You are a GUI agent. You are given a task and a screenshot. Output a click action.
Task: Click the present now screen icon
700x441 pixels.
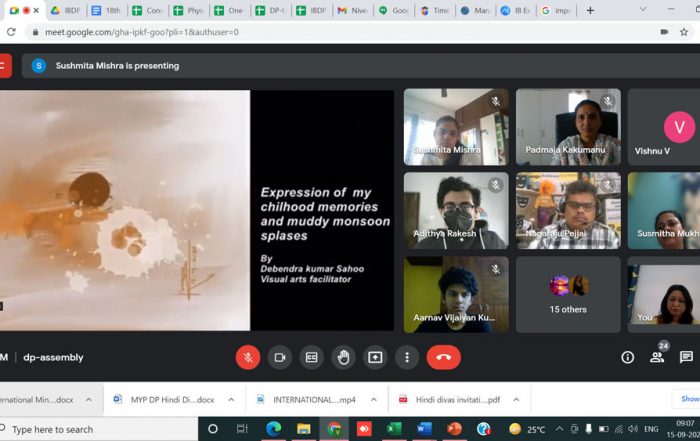375,357
